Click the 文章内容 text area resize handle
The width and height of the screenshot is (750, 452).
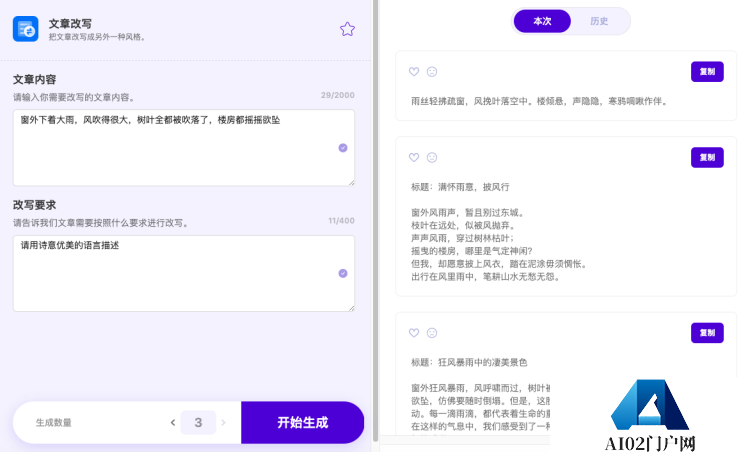352,182
